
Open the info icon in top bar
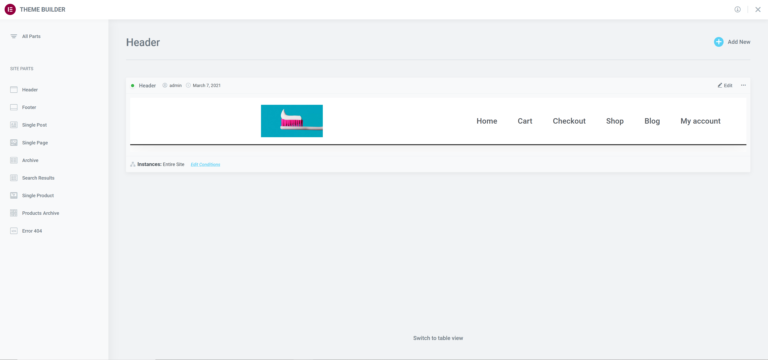click(x=737, y=9)
